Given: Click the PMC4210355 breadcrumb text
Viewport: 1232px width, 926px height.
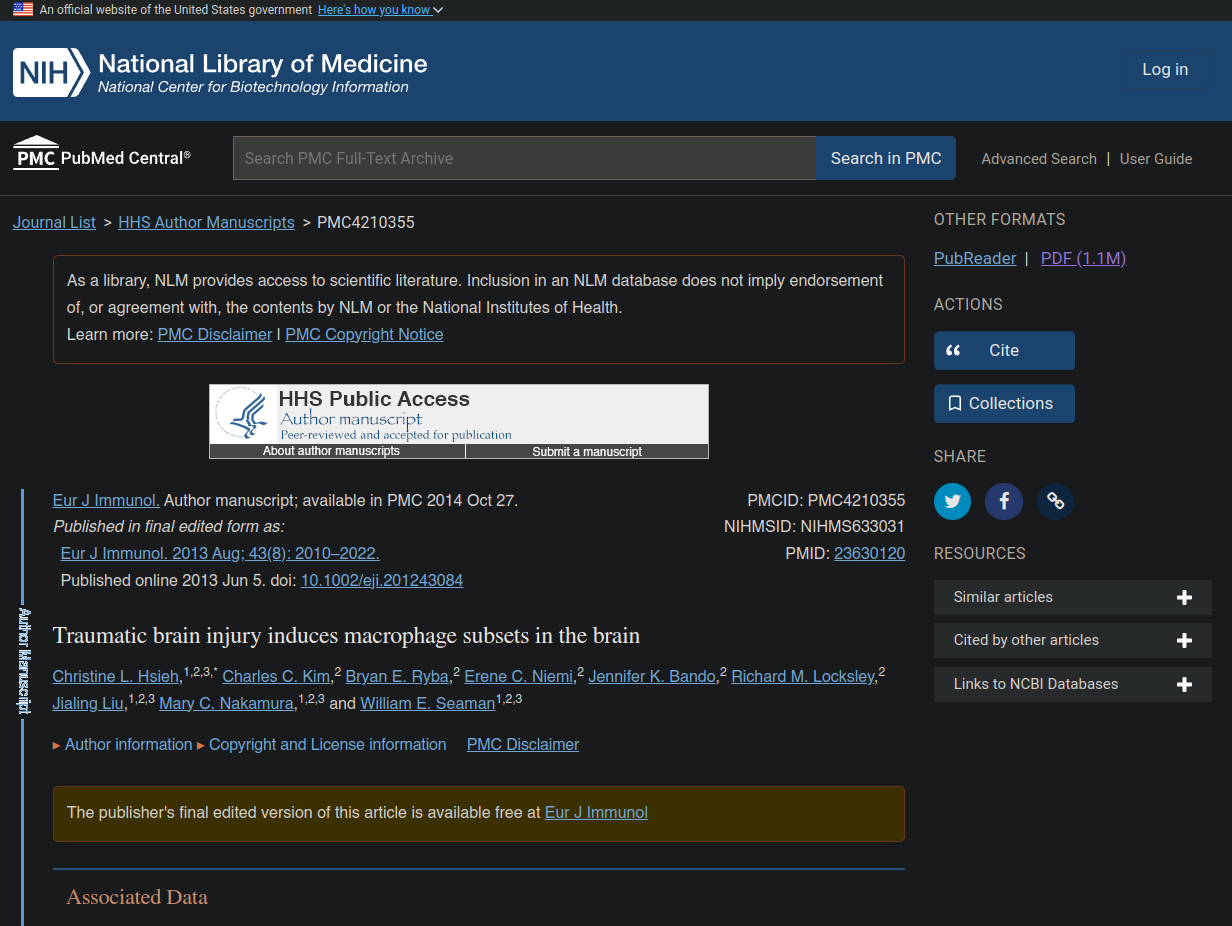Looking at the screenshot, I should click(366, 222).
